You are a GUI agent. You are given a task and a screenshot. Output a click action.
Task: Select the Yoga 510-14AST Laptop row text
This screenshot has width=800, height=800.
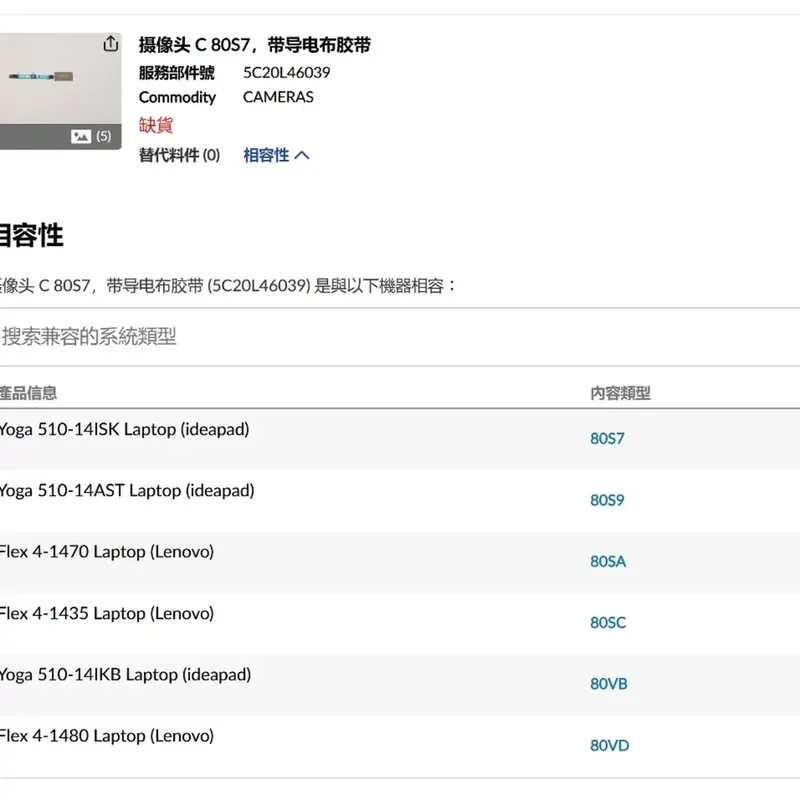pos(127,491)
